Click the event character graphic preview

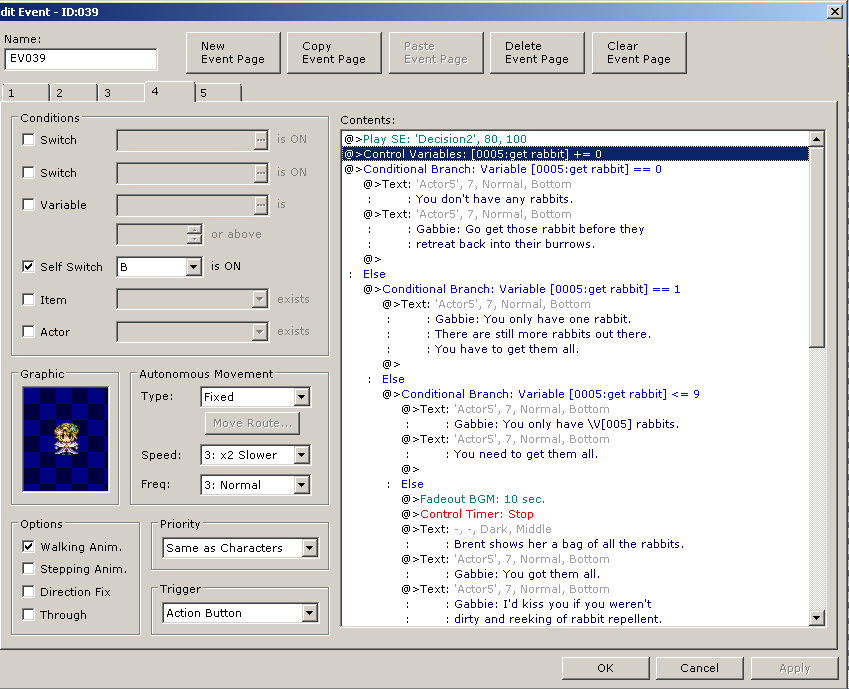tap(65, 438)
